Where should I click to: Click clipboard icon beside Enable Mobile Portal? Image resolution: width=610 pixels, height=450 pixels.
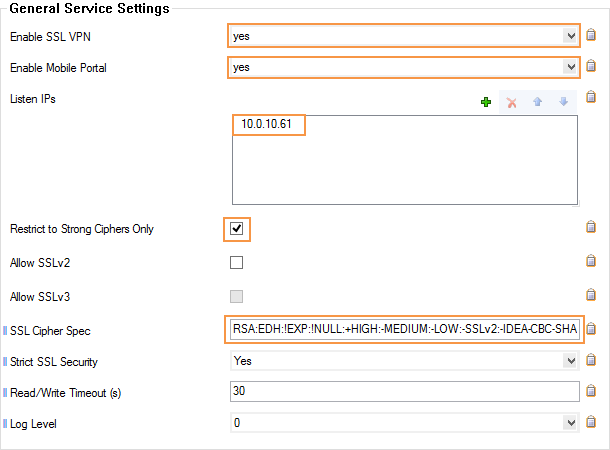click(591, 66)
